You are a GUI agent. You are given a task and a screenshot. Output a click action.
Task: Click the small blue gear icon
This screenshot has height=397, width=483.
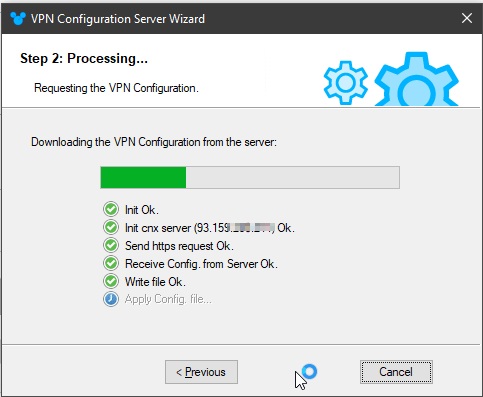click(x=346, y=82)
